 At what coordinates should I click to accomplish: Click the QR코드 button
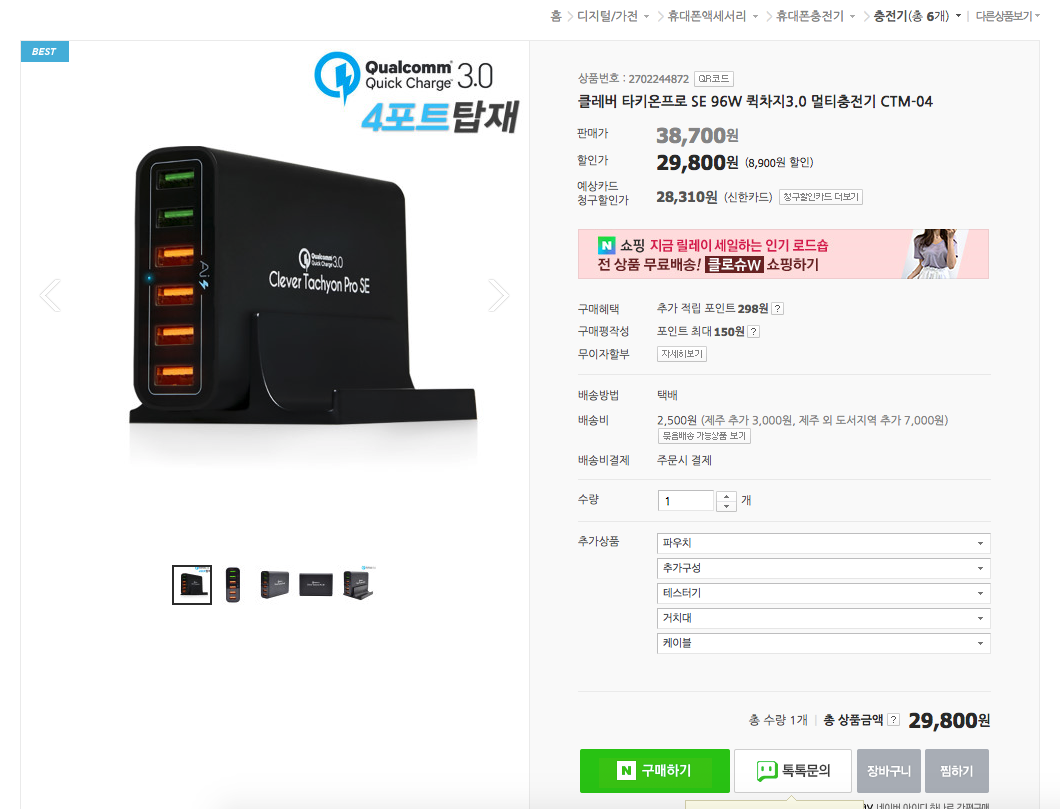pyautogui.click(x=714, y=79)
